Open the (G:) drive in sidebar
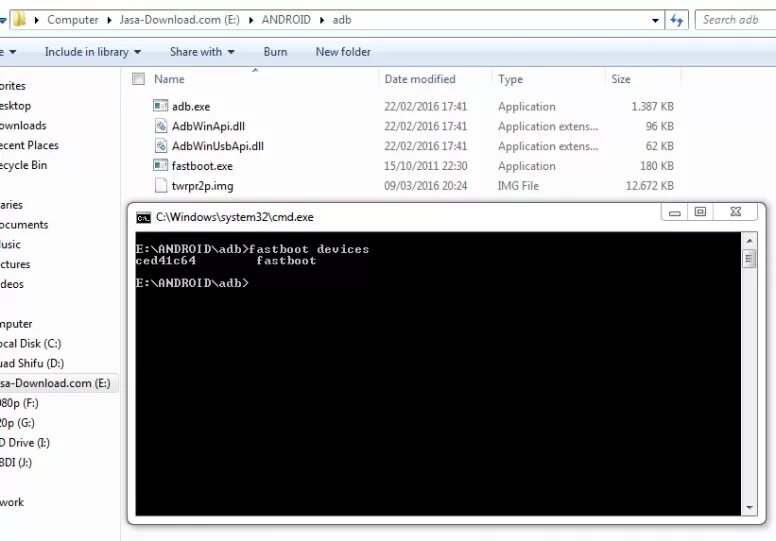 (17, 422)
